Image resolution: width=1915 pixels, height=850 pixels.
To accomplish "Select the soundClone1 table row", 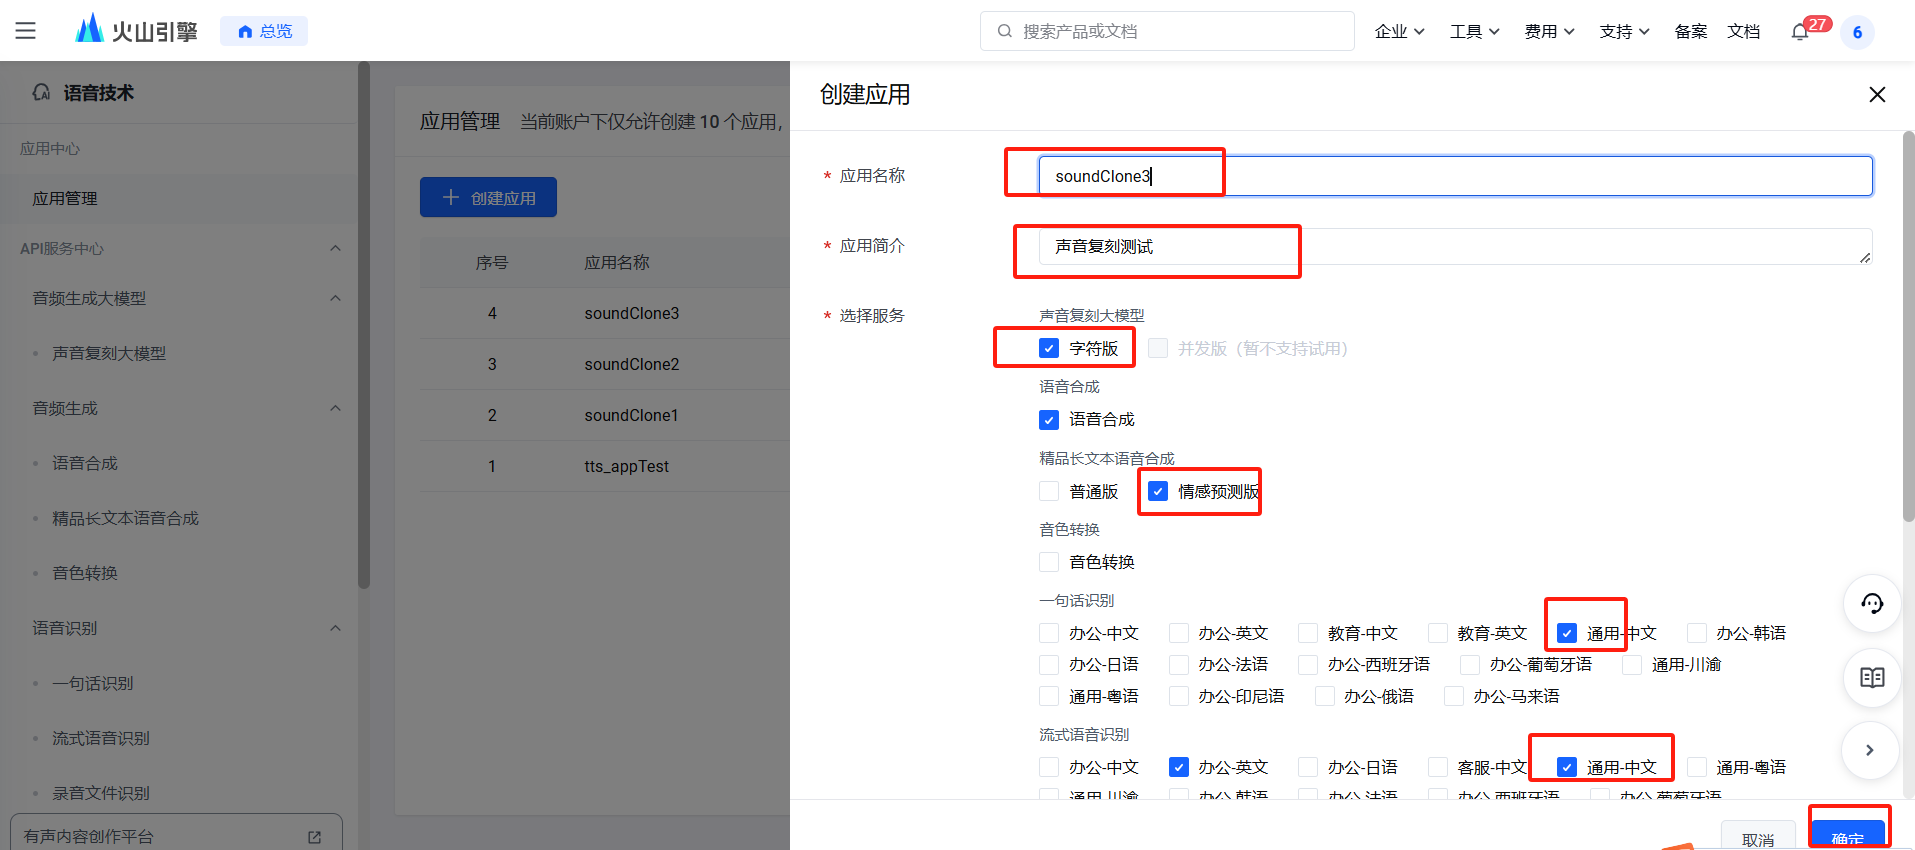I will click(x=605, y=415).
